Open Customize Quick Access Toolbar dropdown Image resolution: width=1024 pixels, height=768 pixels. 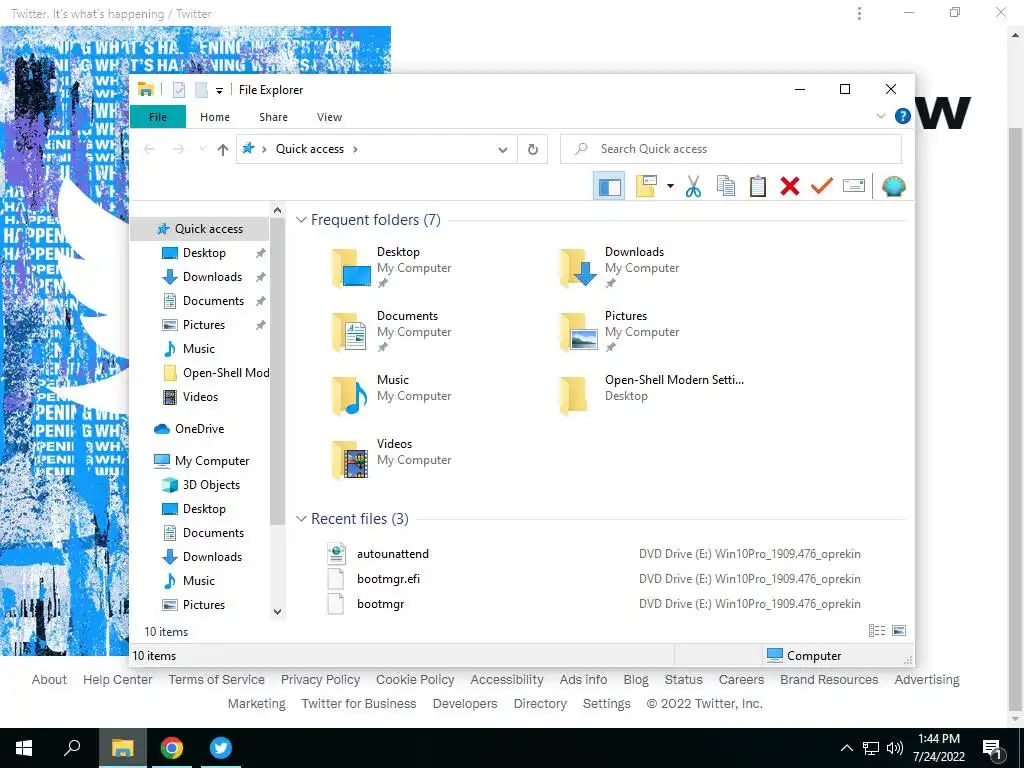pyautogui.click(x=219, y=90)
